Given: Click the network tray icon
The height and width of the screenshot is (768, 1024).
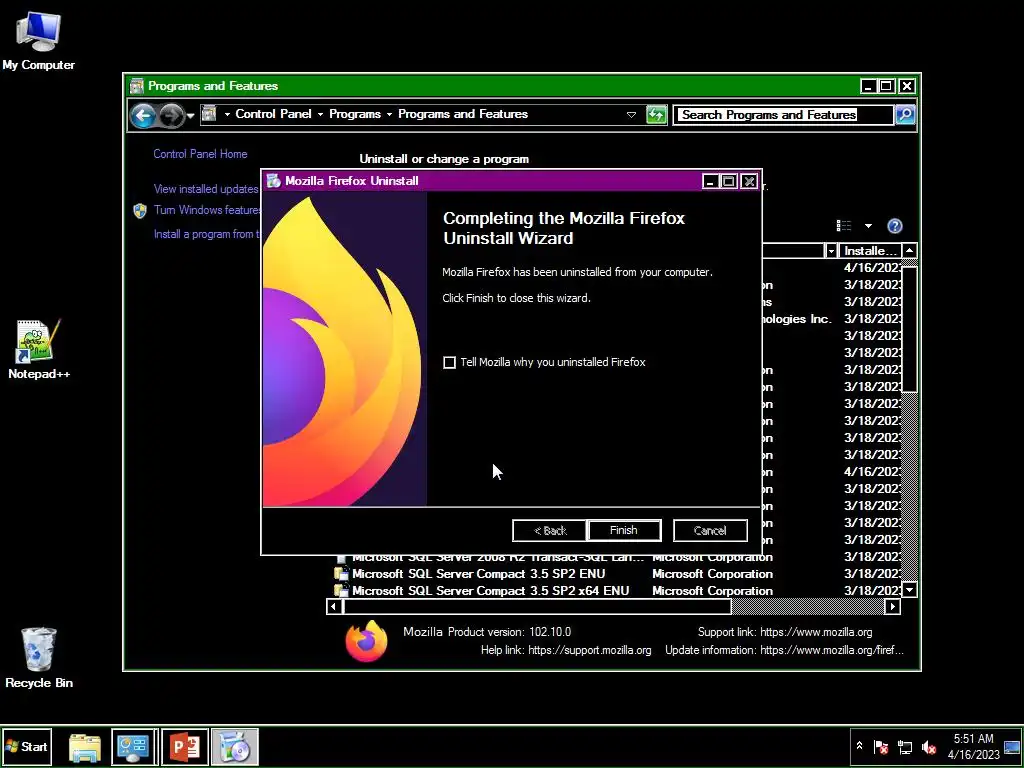Looking at the screenshot, I should tap(905, 746).
